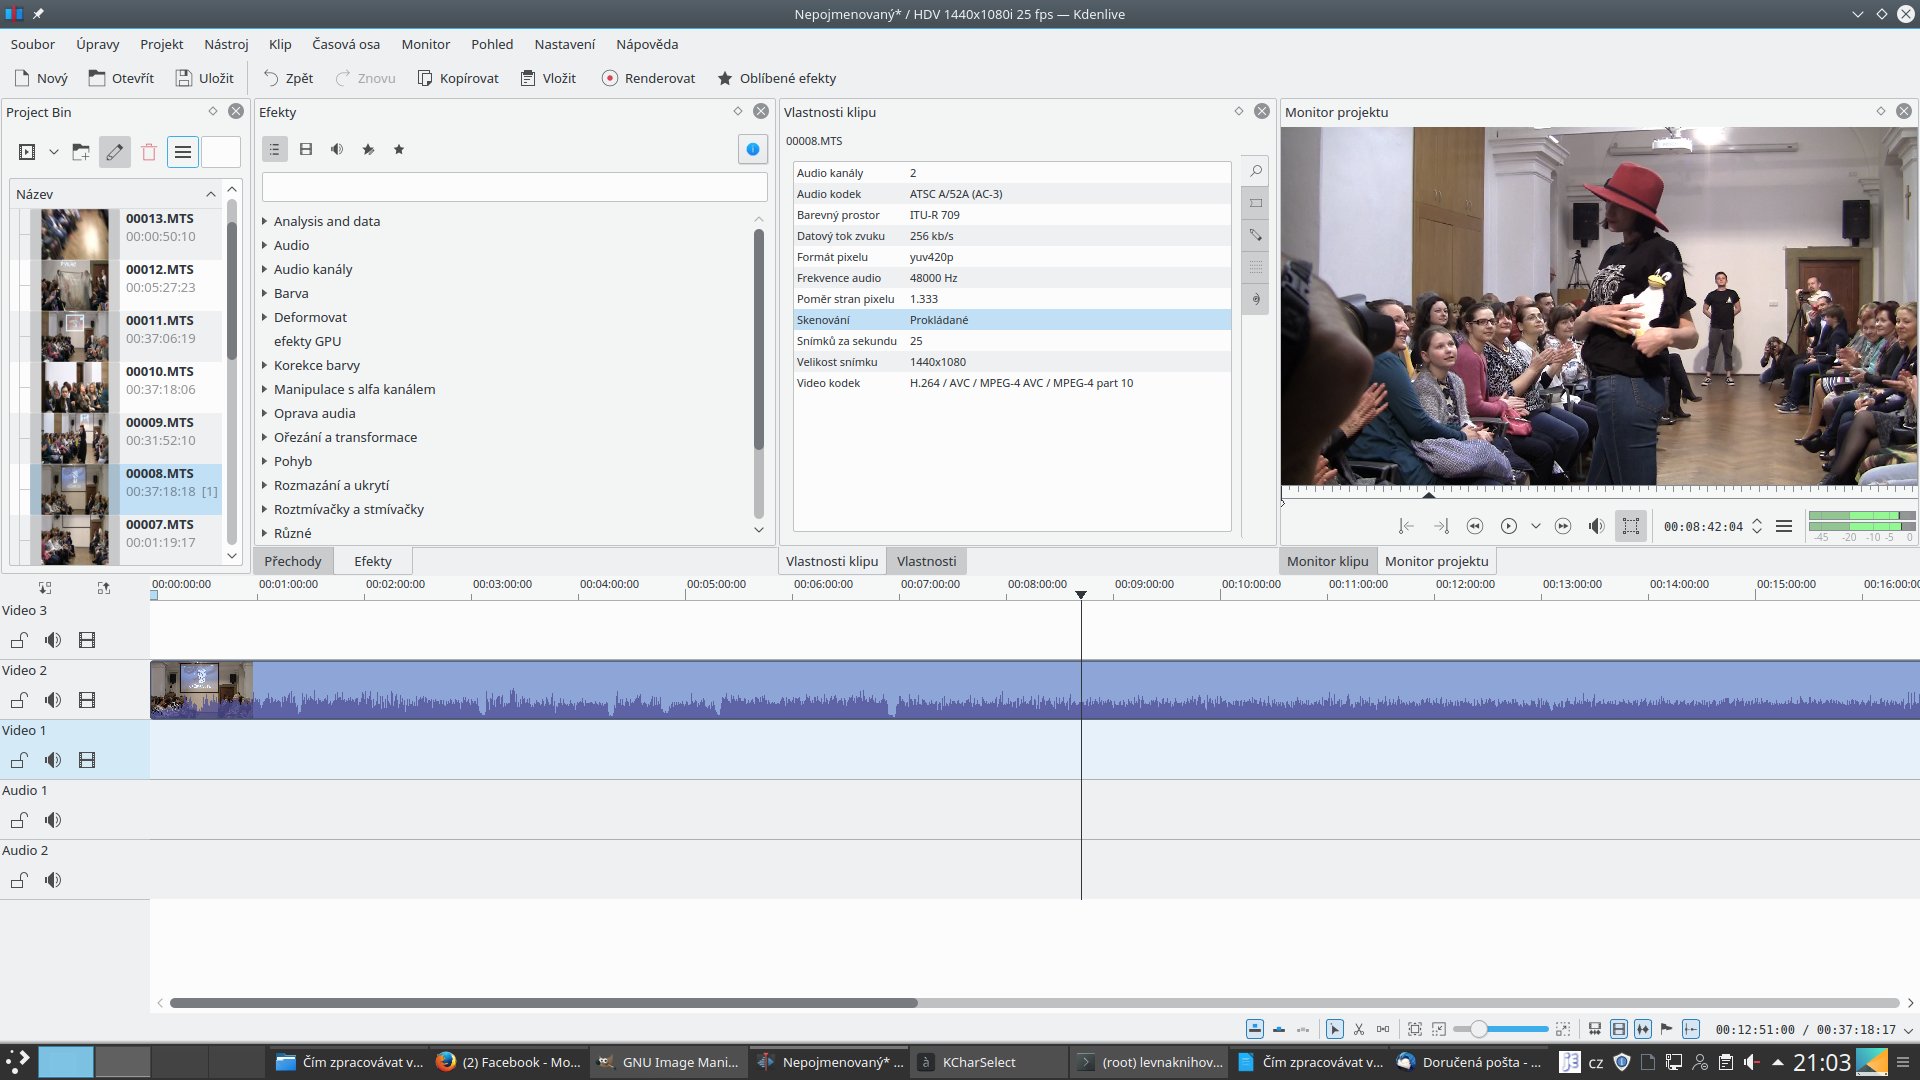Screen dimensions: 1920x1080
Task: Expand the Deformovat effects category
Action: tap(265, 317)
